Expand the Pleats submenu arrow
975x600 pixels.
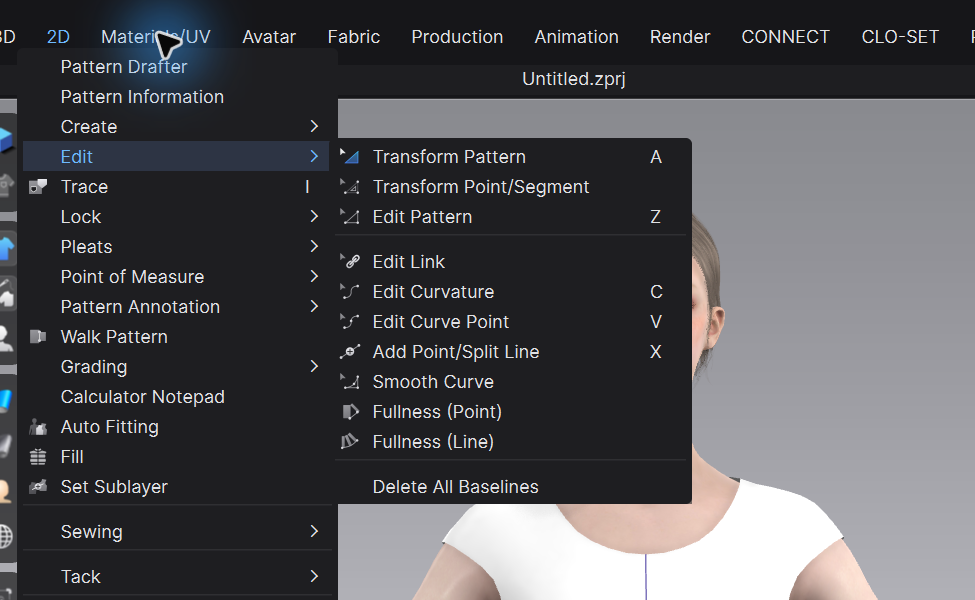[314, 246]
